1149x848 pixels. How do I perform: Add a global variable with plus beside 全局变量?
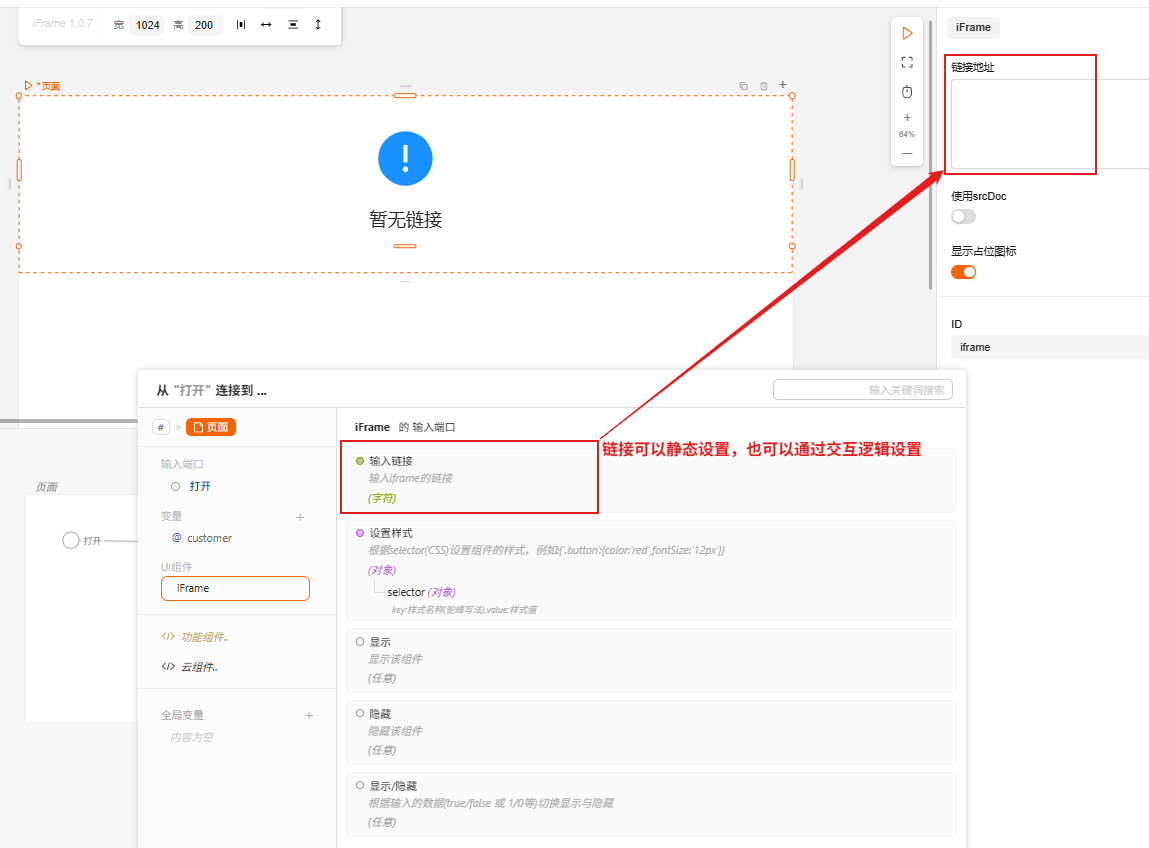309,715
